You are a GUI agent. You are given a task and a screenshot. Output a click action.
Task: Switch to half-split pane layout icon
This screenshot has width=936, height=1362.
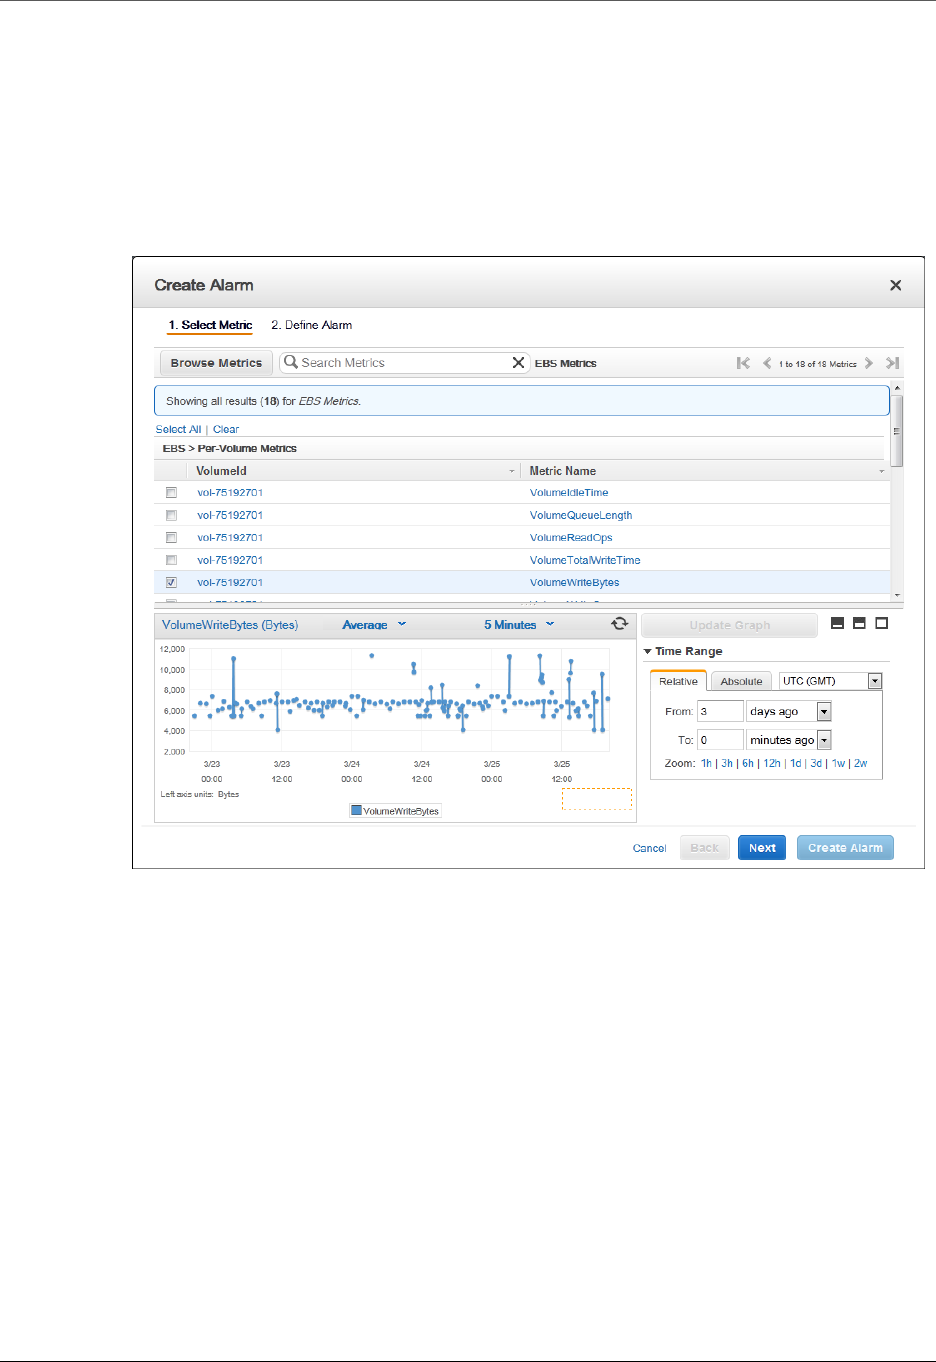click(x=859, y=623)
